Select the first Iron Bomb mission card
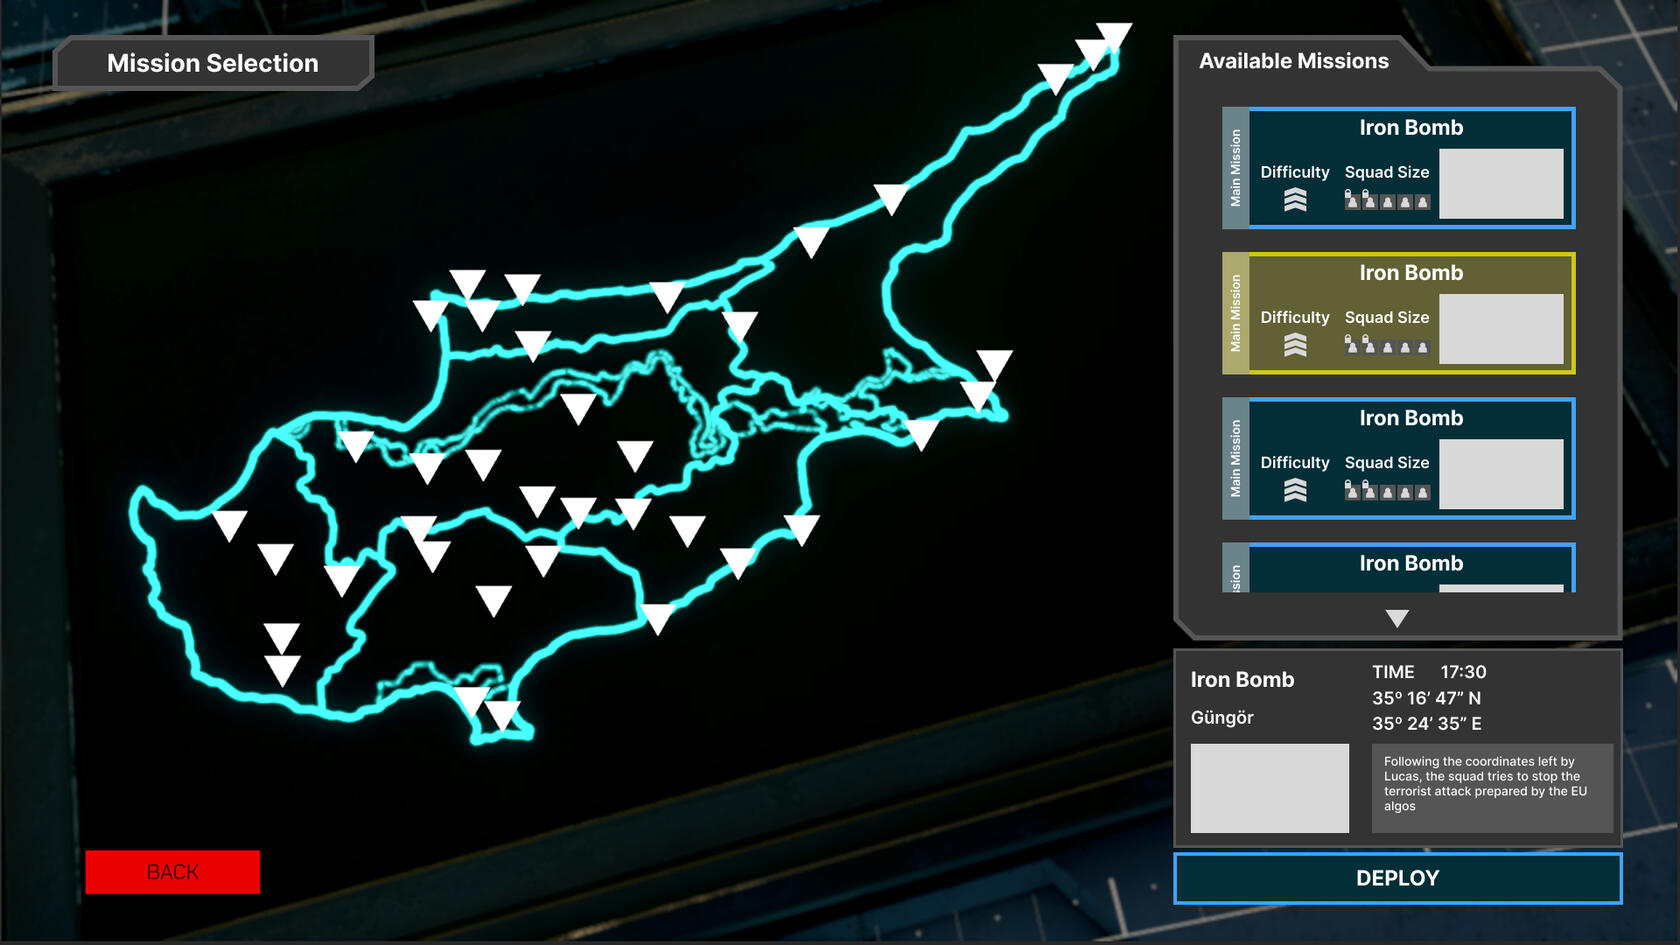Screen dimensions: 1680x945 (1399, 168)
